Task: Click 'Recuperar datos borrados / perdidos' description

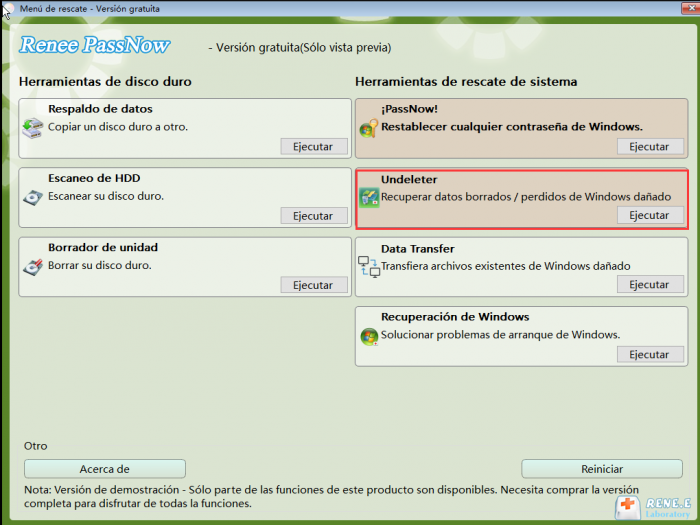Action: click(526, 197)
